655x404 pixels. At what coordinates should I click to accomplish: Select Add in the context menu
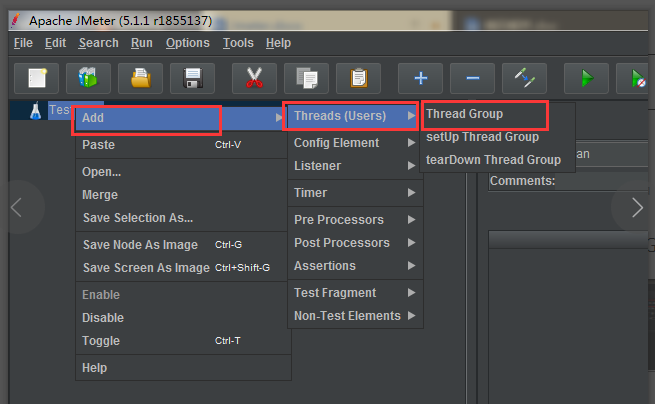(181, 118)
